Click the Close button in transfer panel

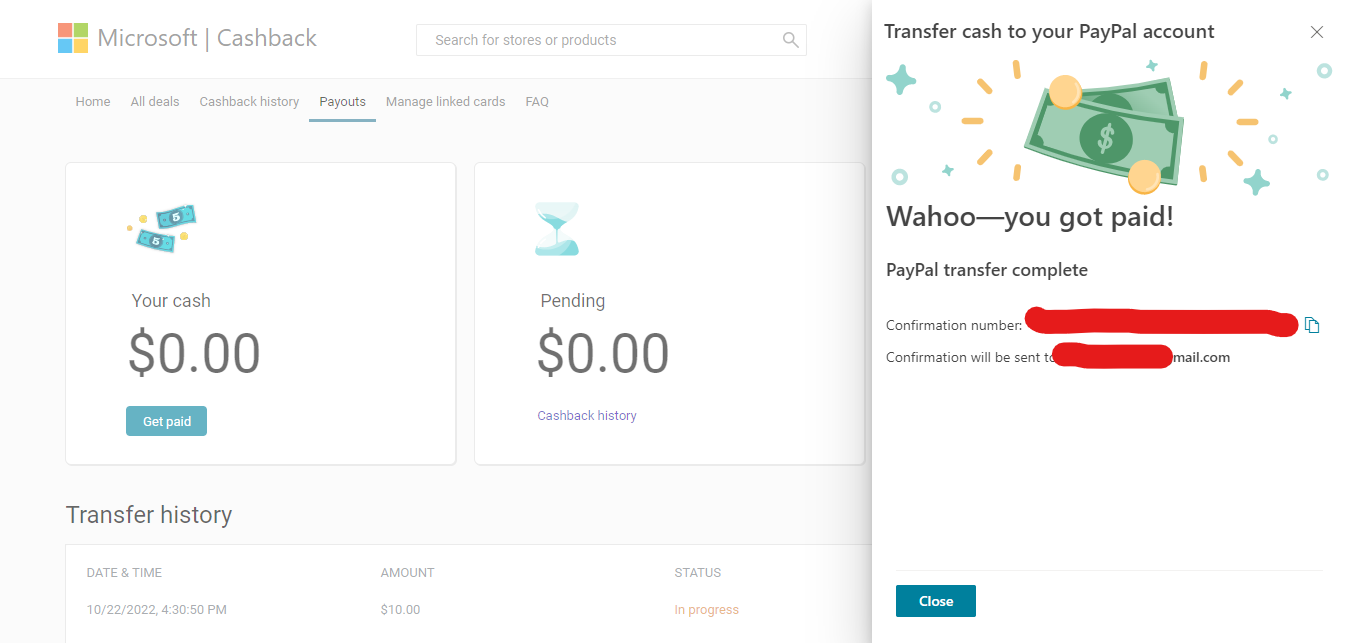tap(935, 601)
